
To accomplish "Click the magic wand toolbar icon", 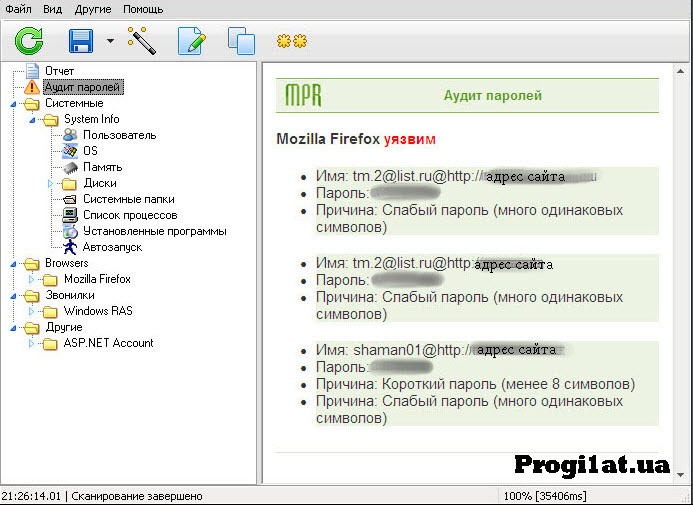I will 142,41.
